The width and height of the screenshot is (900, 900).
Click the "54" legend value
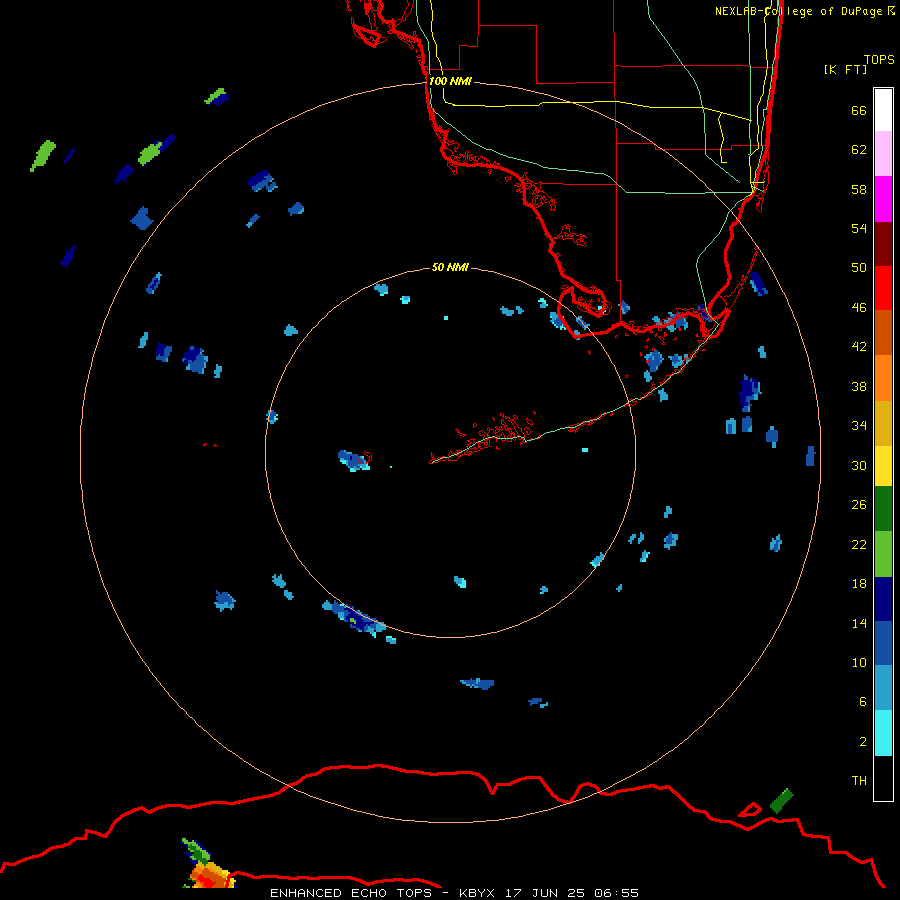point(859,228)
